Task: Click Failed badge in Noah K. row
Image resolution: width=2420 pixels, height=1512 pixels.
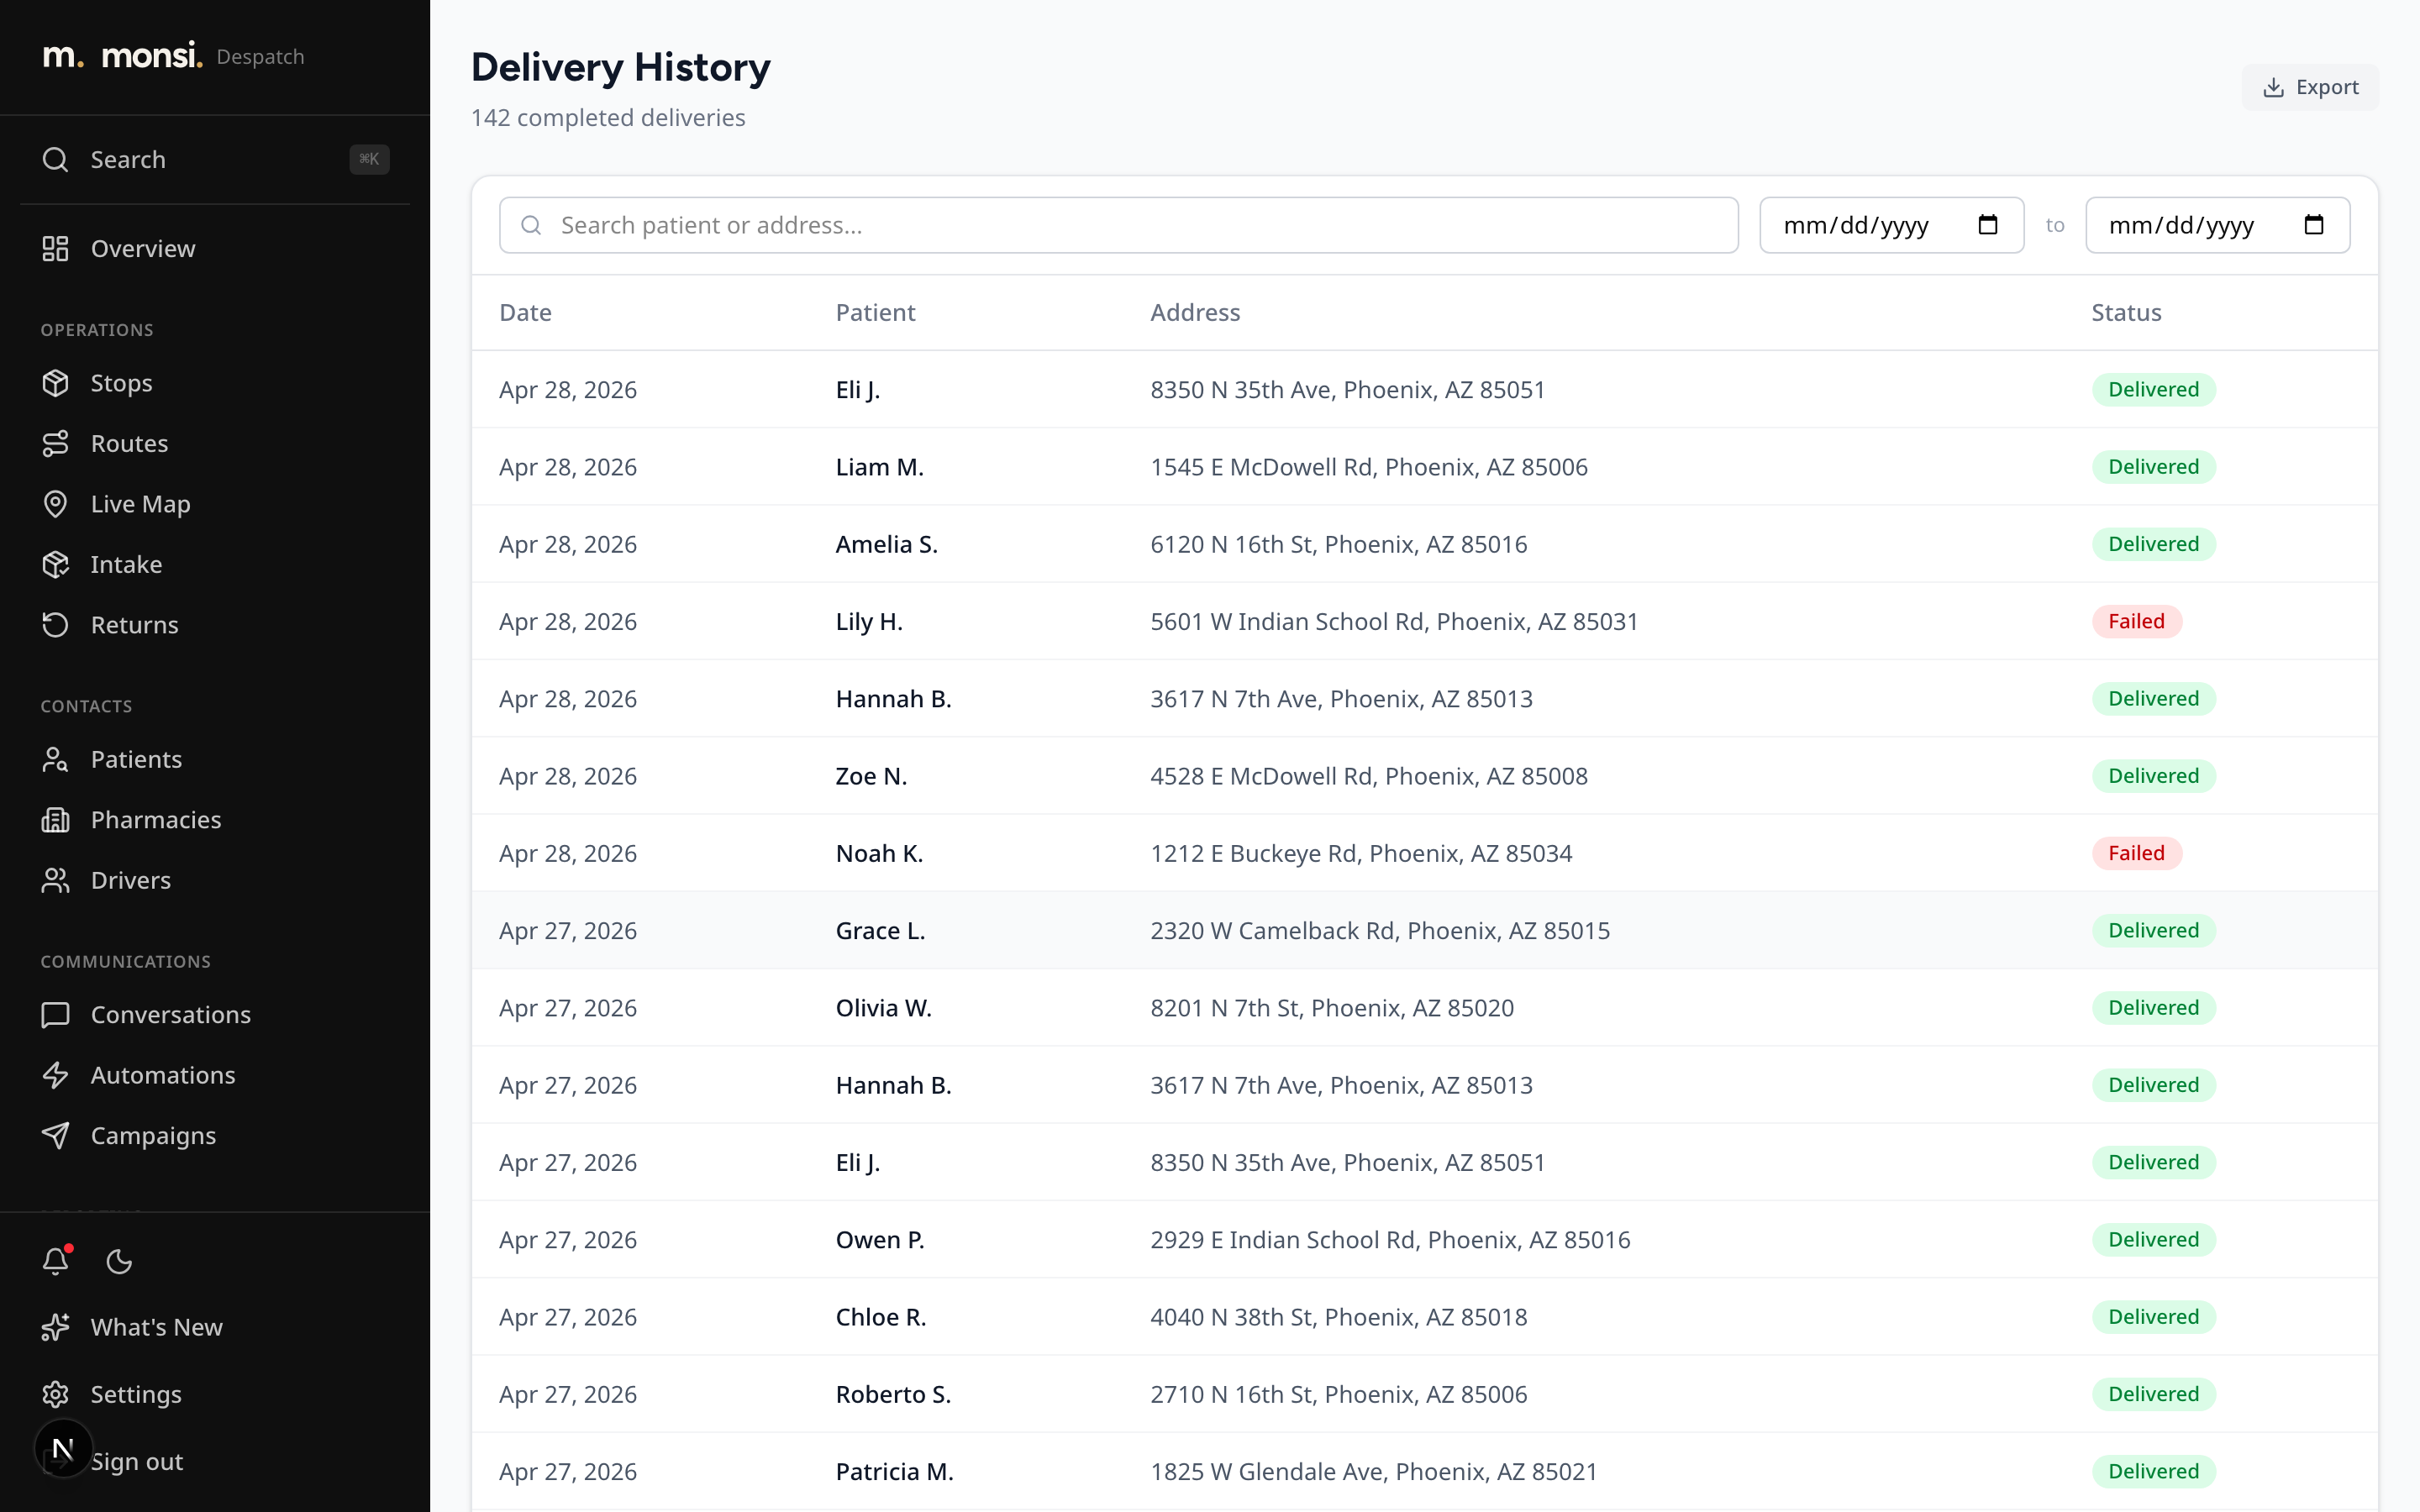Action: point(2137,853)
